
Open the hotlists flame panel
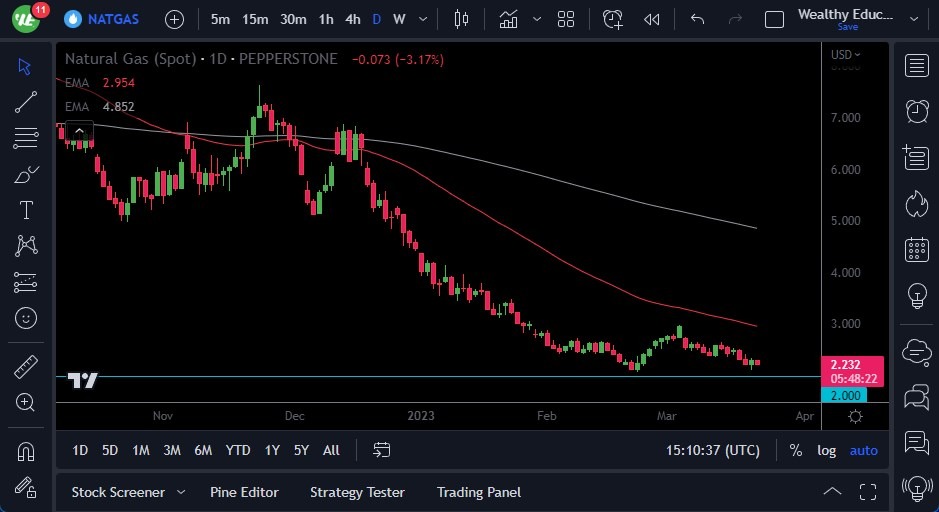point(916,204)
